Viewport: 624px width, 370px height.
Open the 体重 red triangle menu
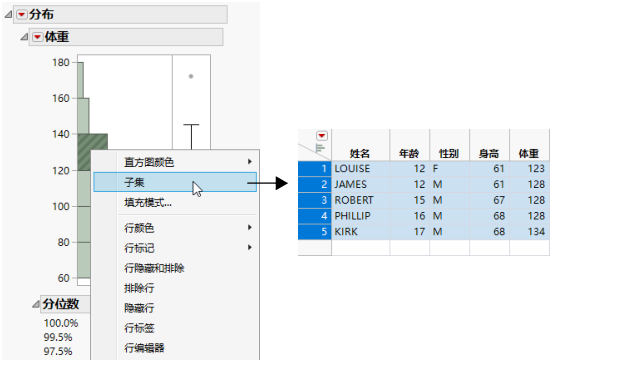37,37
